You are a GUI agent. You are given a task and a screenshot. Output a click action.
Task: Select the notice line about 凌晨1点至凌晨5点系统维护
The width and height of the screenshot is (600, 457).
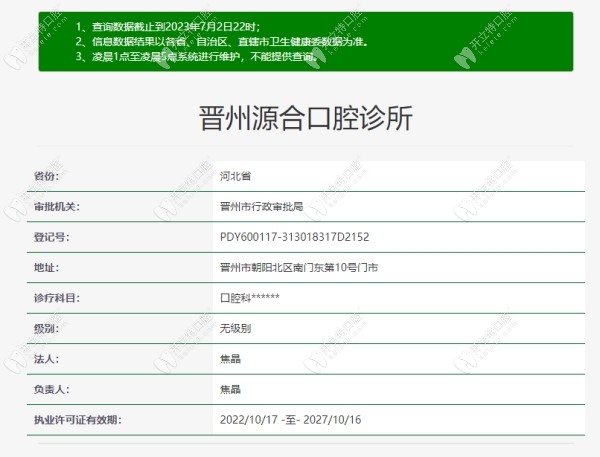click(x=197, y=56)
